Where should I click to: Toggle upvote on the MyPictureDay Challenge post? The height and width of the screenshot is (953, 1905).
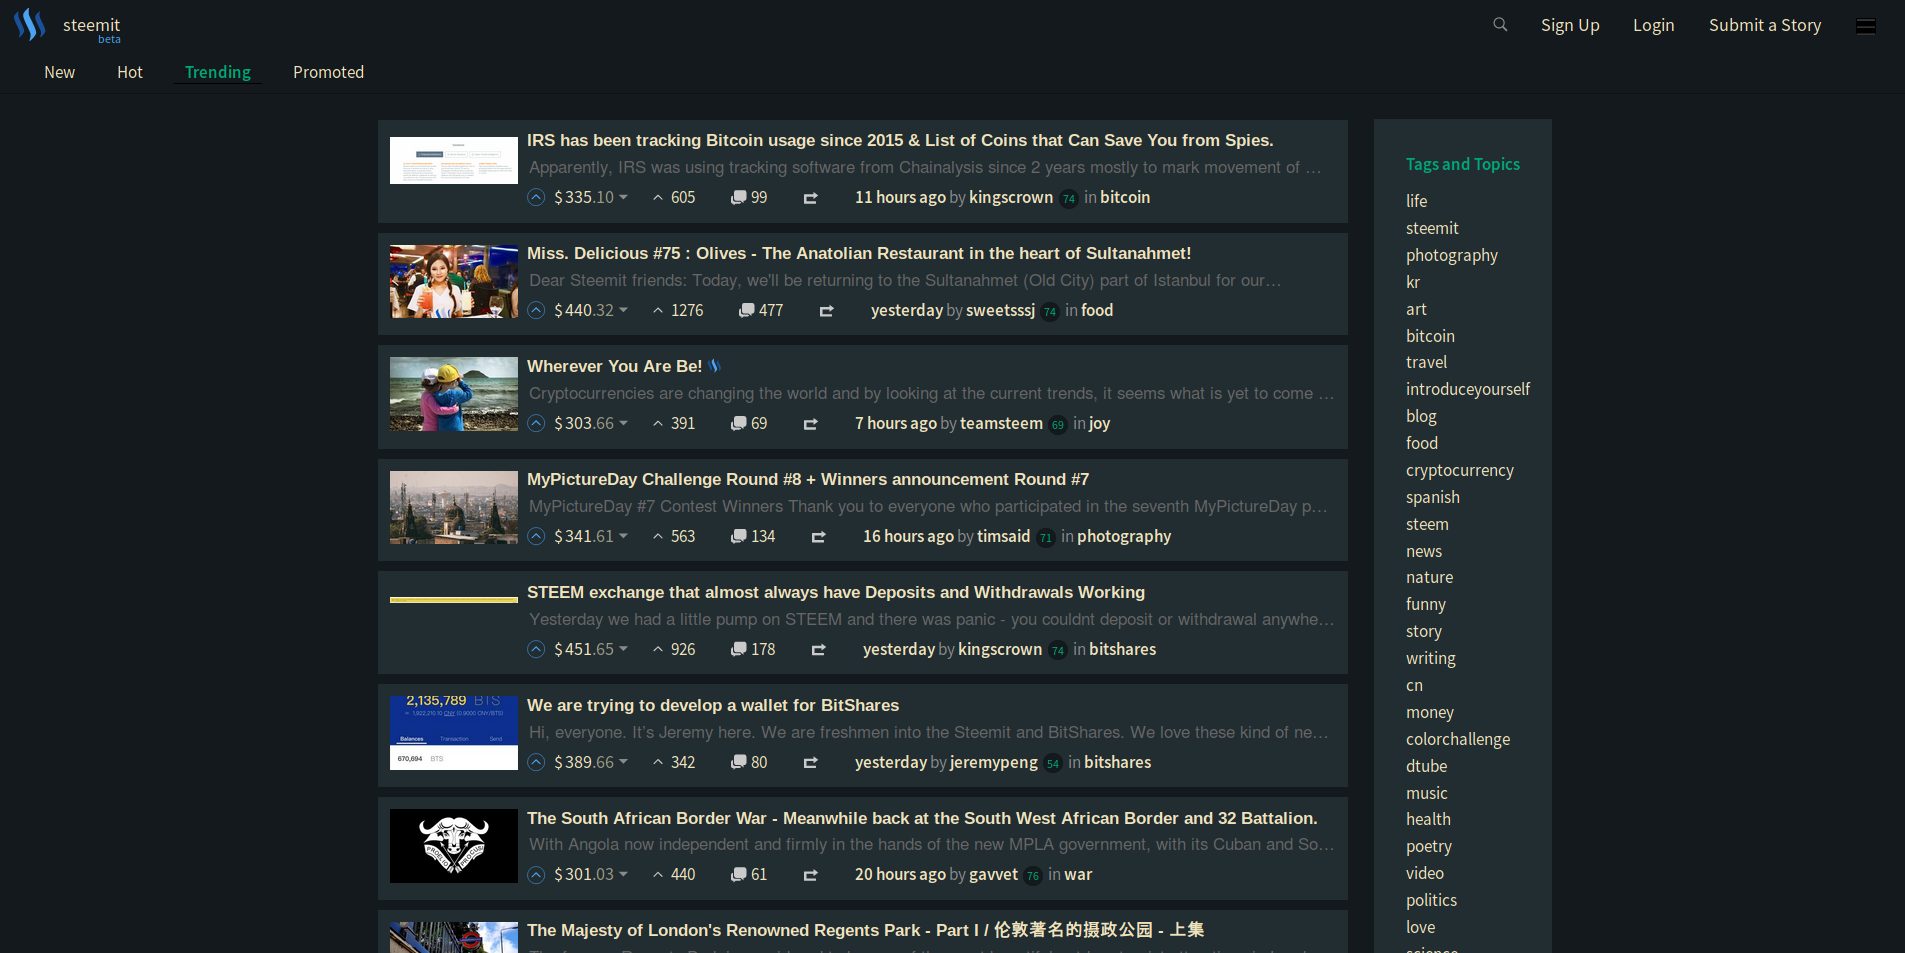(537, 536)
